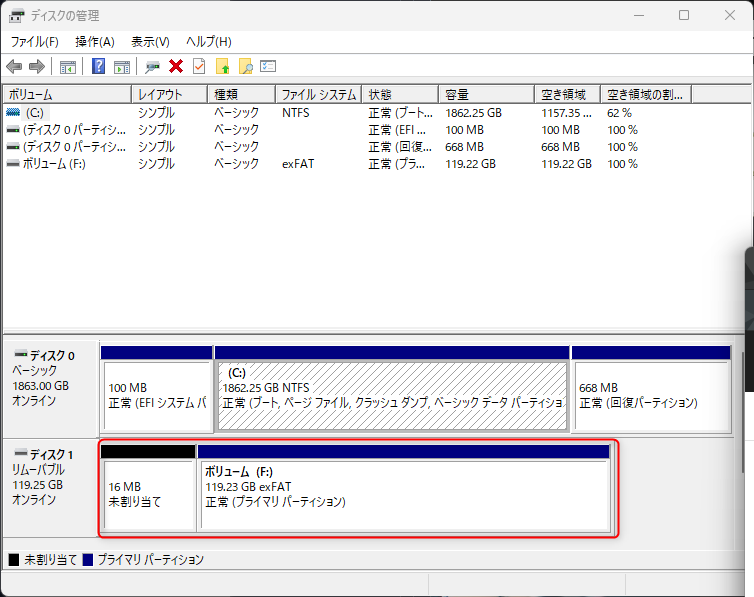
Task: Click the 119.22 GB capacity cell
Action: 470,164
